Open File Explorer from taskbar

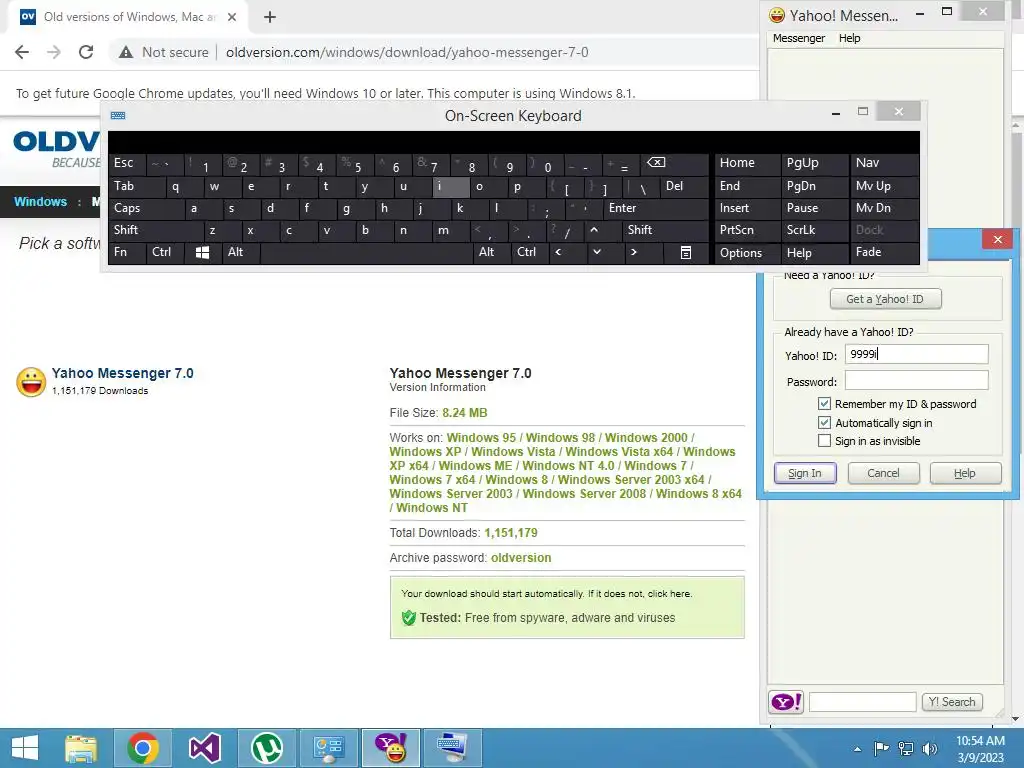tap(81, 748)
